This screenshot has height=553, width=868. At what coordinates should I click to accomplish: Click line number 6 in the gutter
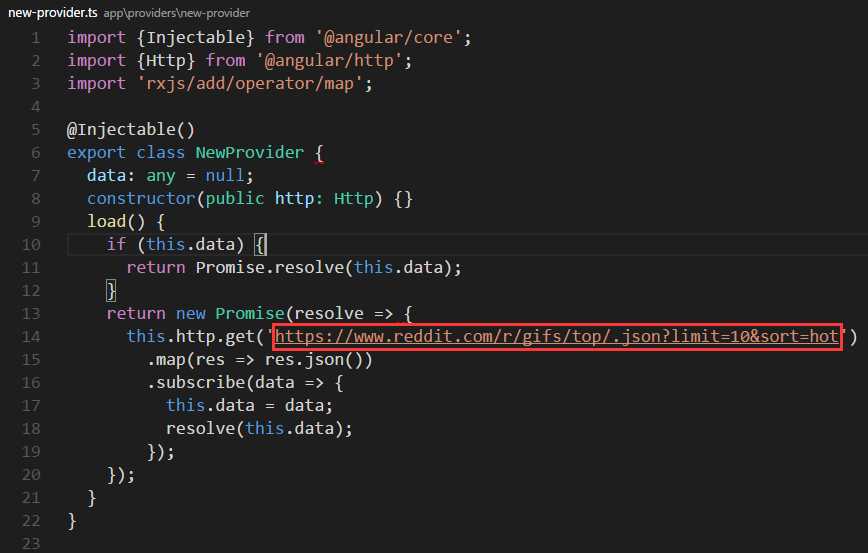point(36,153)
